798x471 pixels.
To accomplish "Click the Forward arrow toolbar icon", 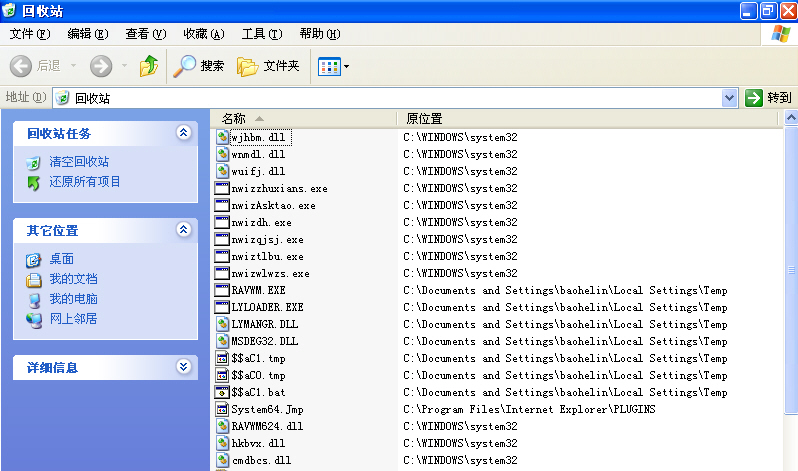I will tap(101, 66).
